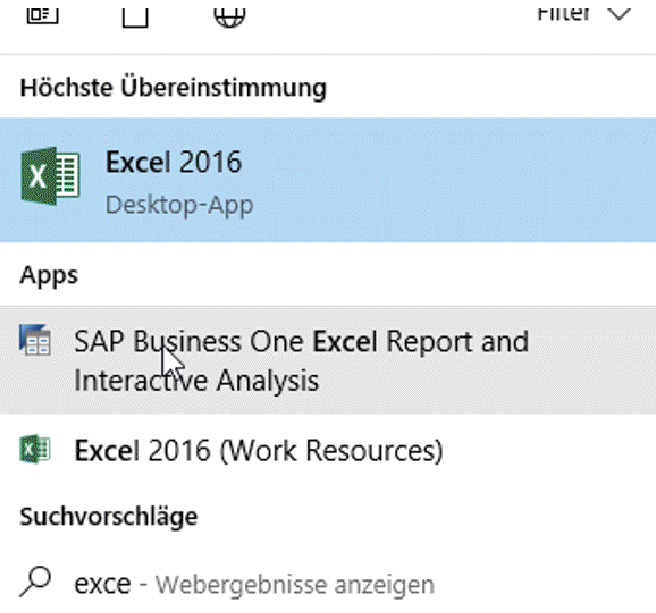
Task: Click the magnifier icon beside exce suggestion
Action: pos(36,582)
